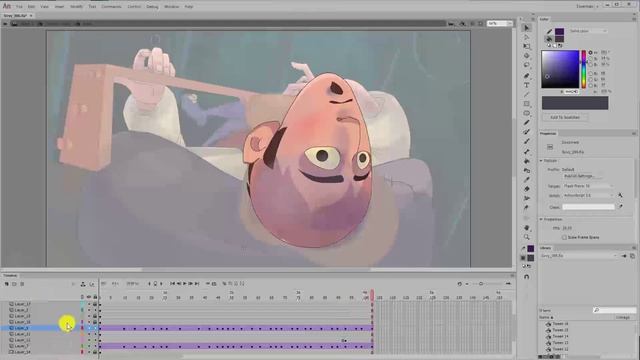Click the Add to Swatches button
This screenshot has height=360, width=640.
point(565,117)
